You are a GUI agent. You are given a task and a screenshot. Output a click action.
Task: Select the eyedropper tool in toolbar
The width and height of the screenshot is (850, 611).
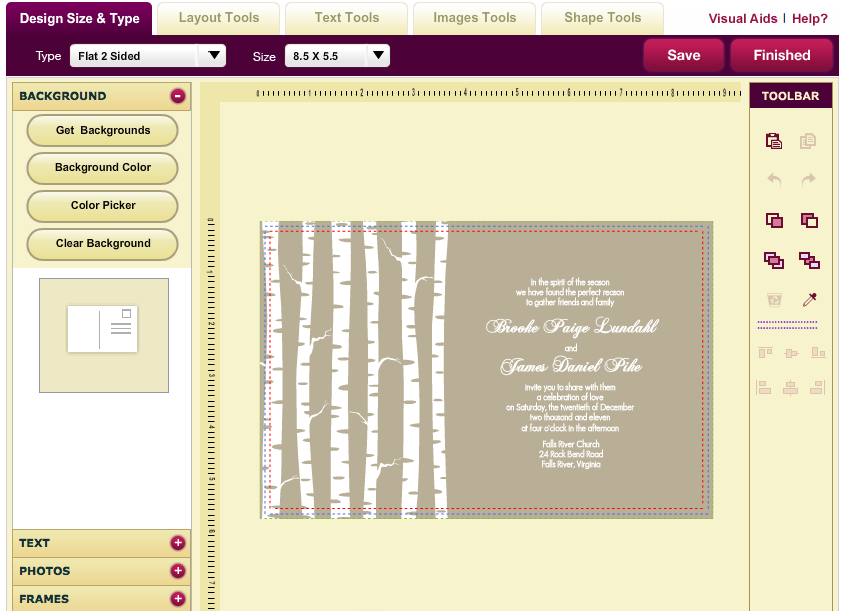[x=809, y=300]
